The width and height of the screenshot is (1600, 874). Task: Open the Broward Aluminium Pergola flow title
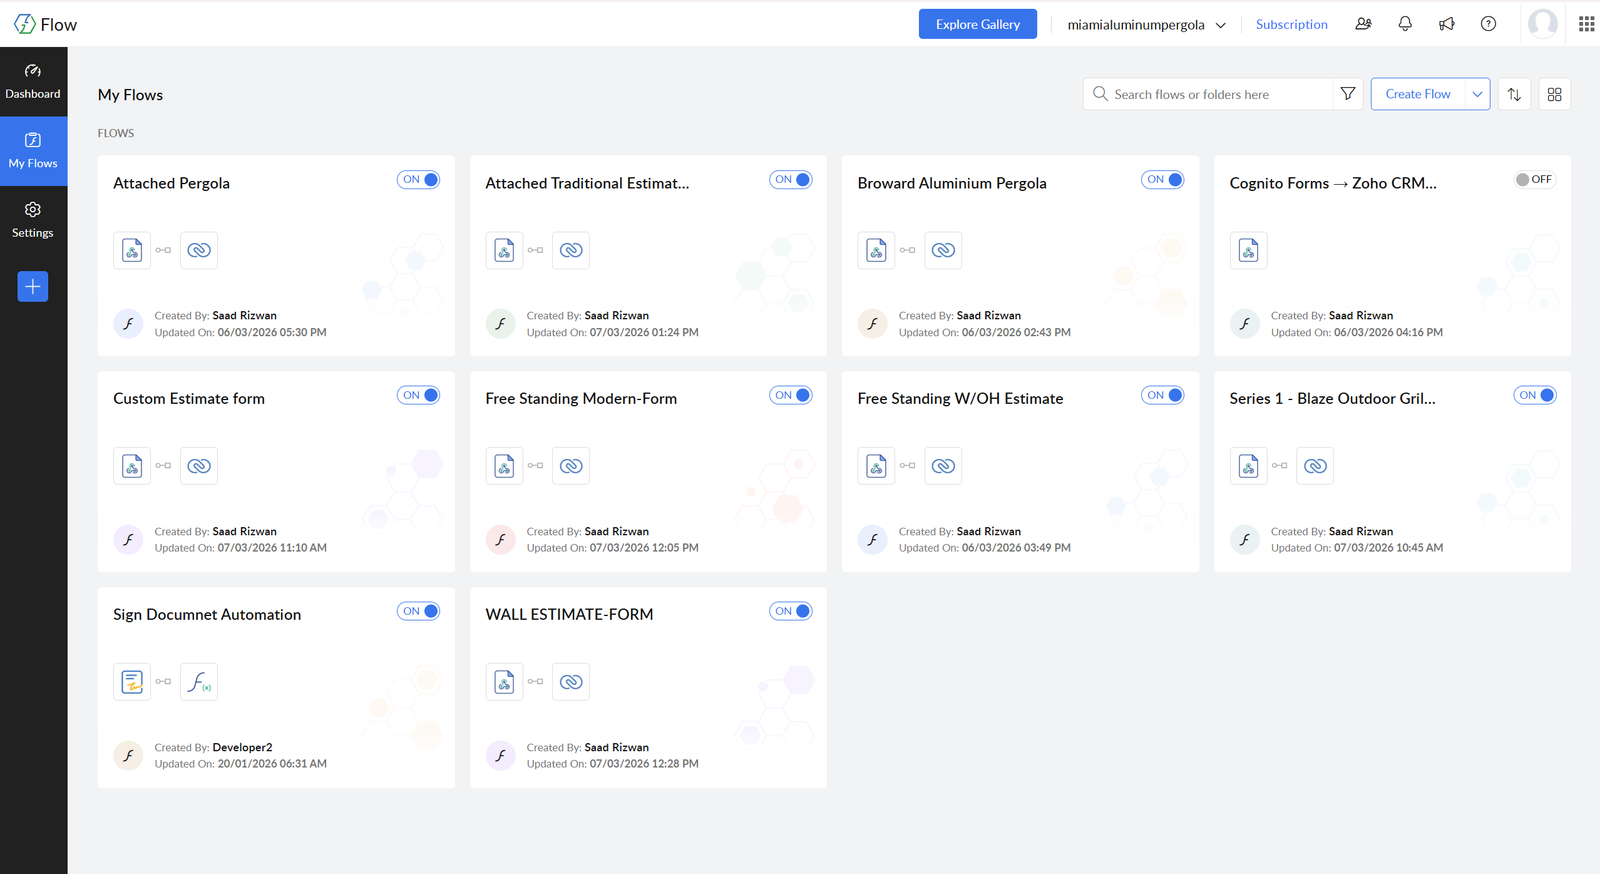(x=952, y=183)
